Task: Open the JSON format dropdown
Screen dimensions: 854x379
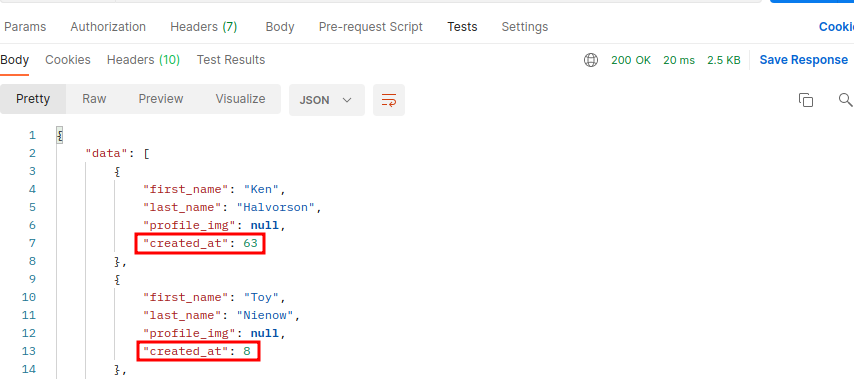Action: point(327,100)
